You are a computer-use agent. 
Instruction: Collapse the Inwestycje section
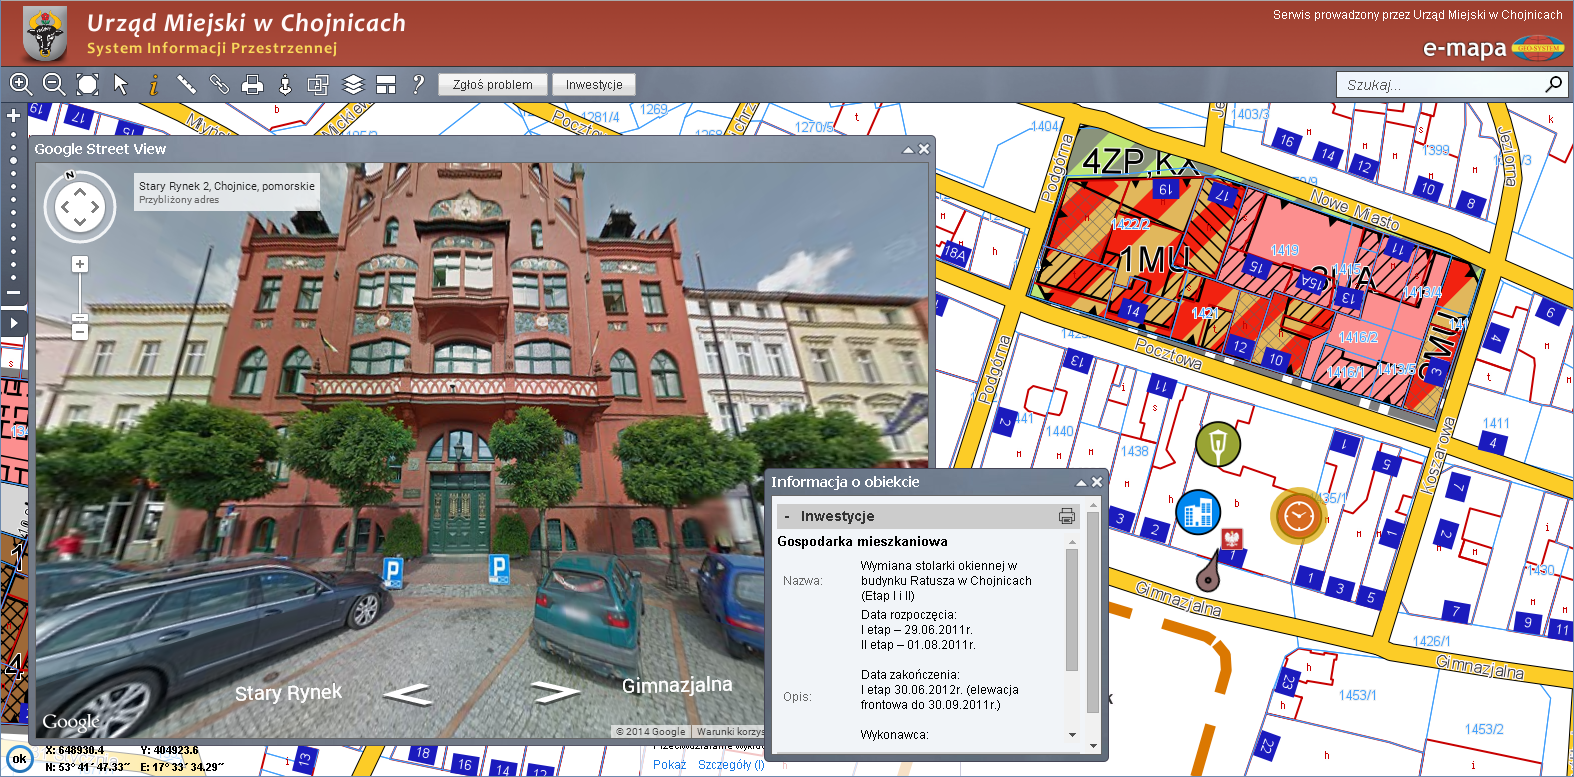pyautogui.click(x=788, y=517)
